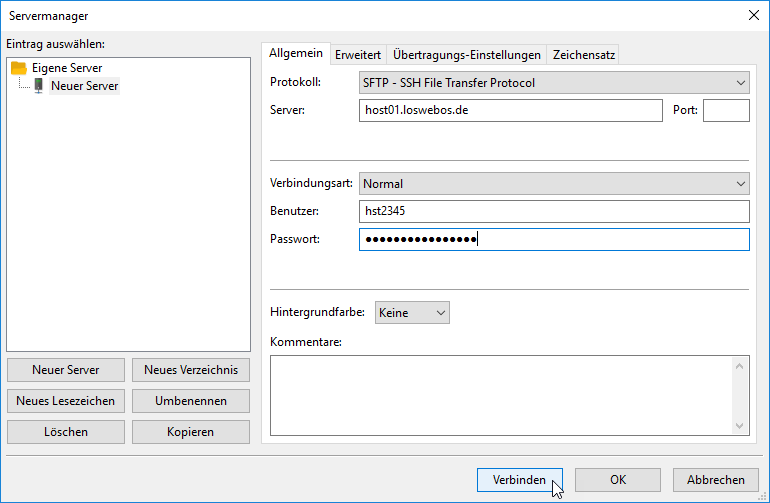
Task: Cancel with the Abbrechen button
Action: (716, 480)
